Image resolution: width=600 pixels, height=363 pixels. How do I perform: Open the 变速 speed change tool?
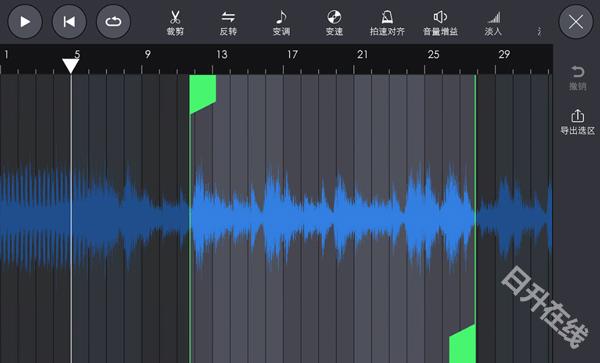click(x=334, y=23)
